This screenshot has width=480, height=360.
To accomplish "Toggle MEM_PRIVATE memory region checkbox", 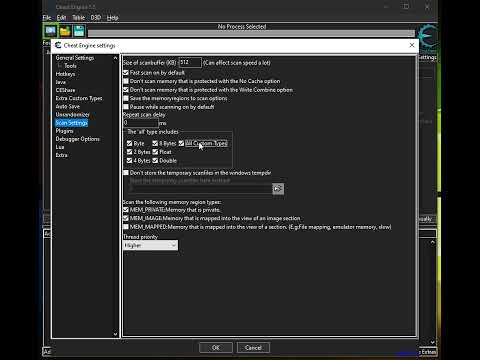I will tap(126, 210).
